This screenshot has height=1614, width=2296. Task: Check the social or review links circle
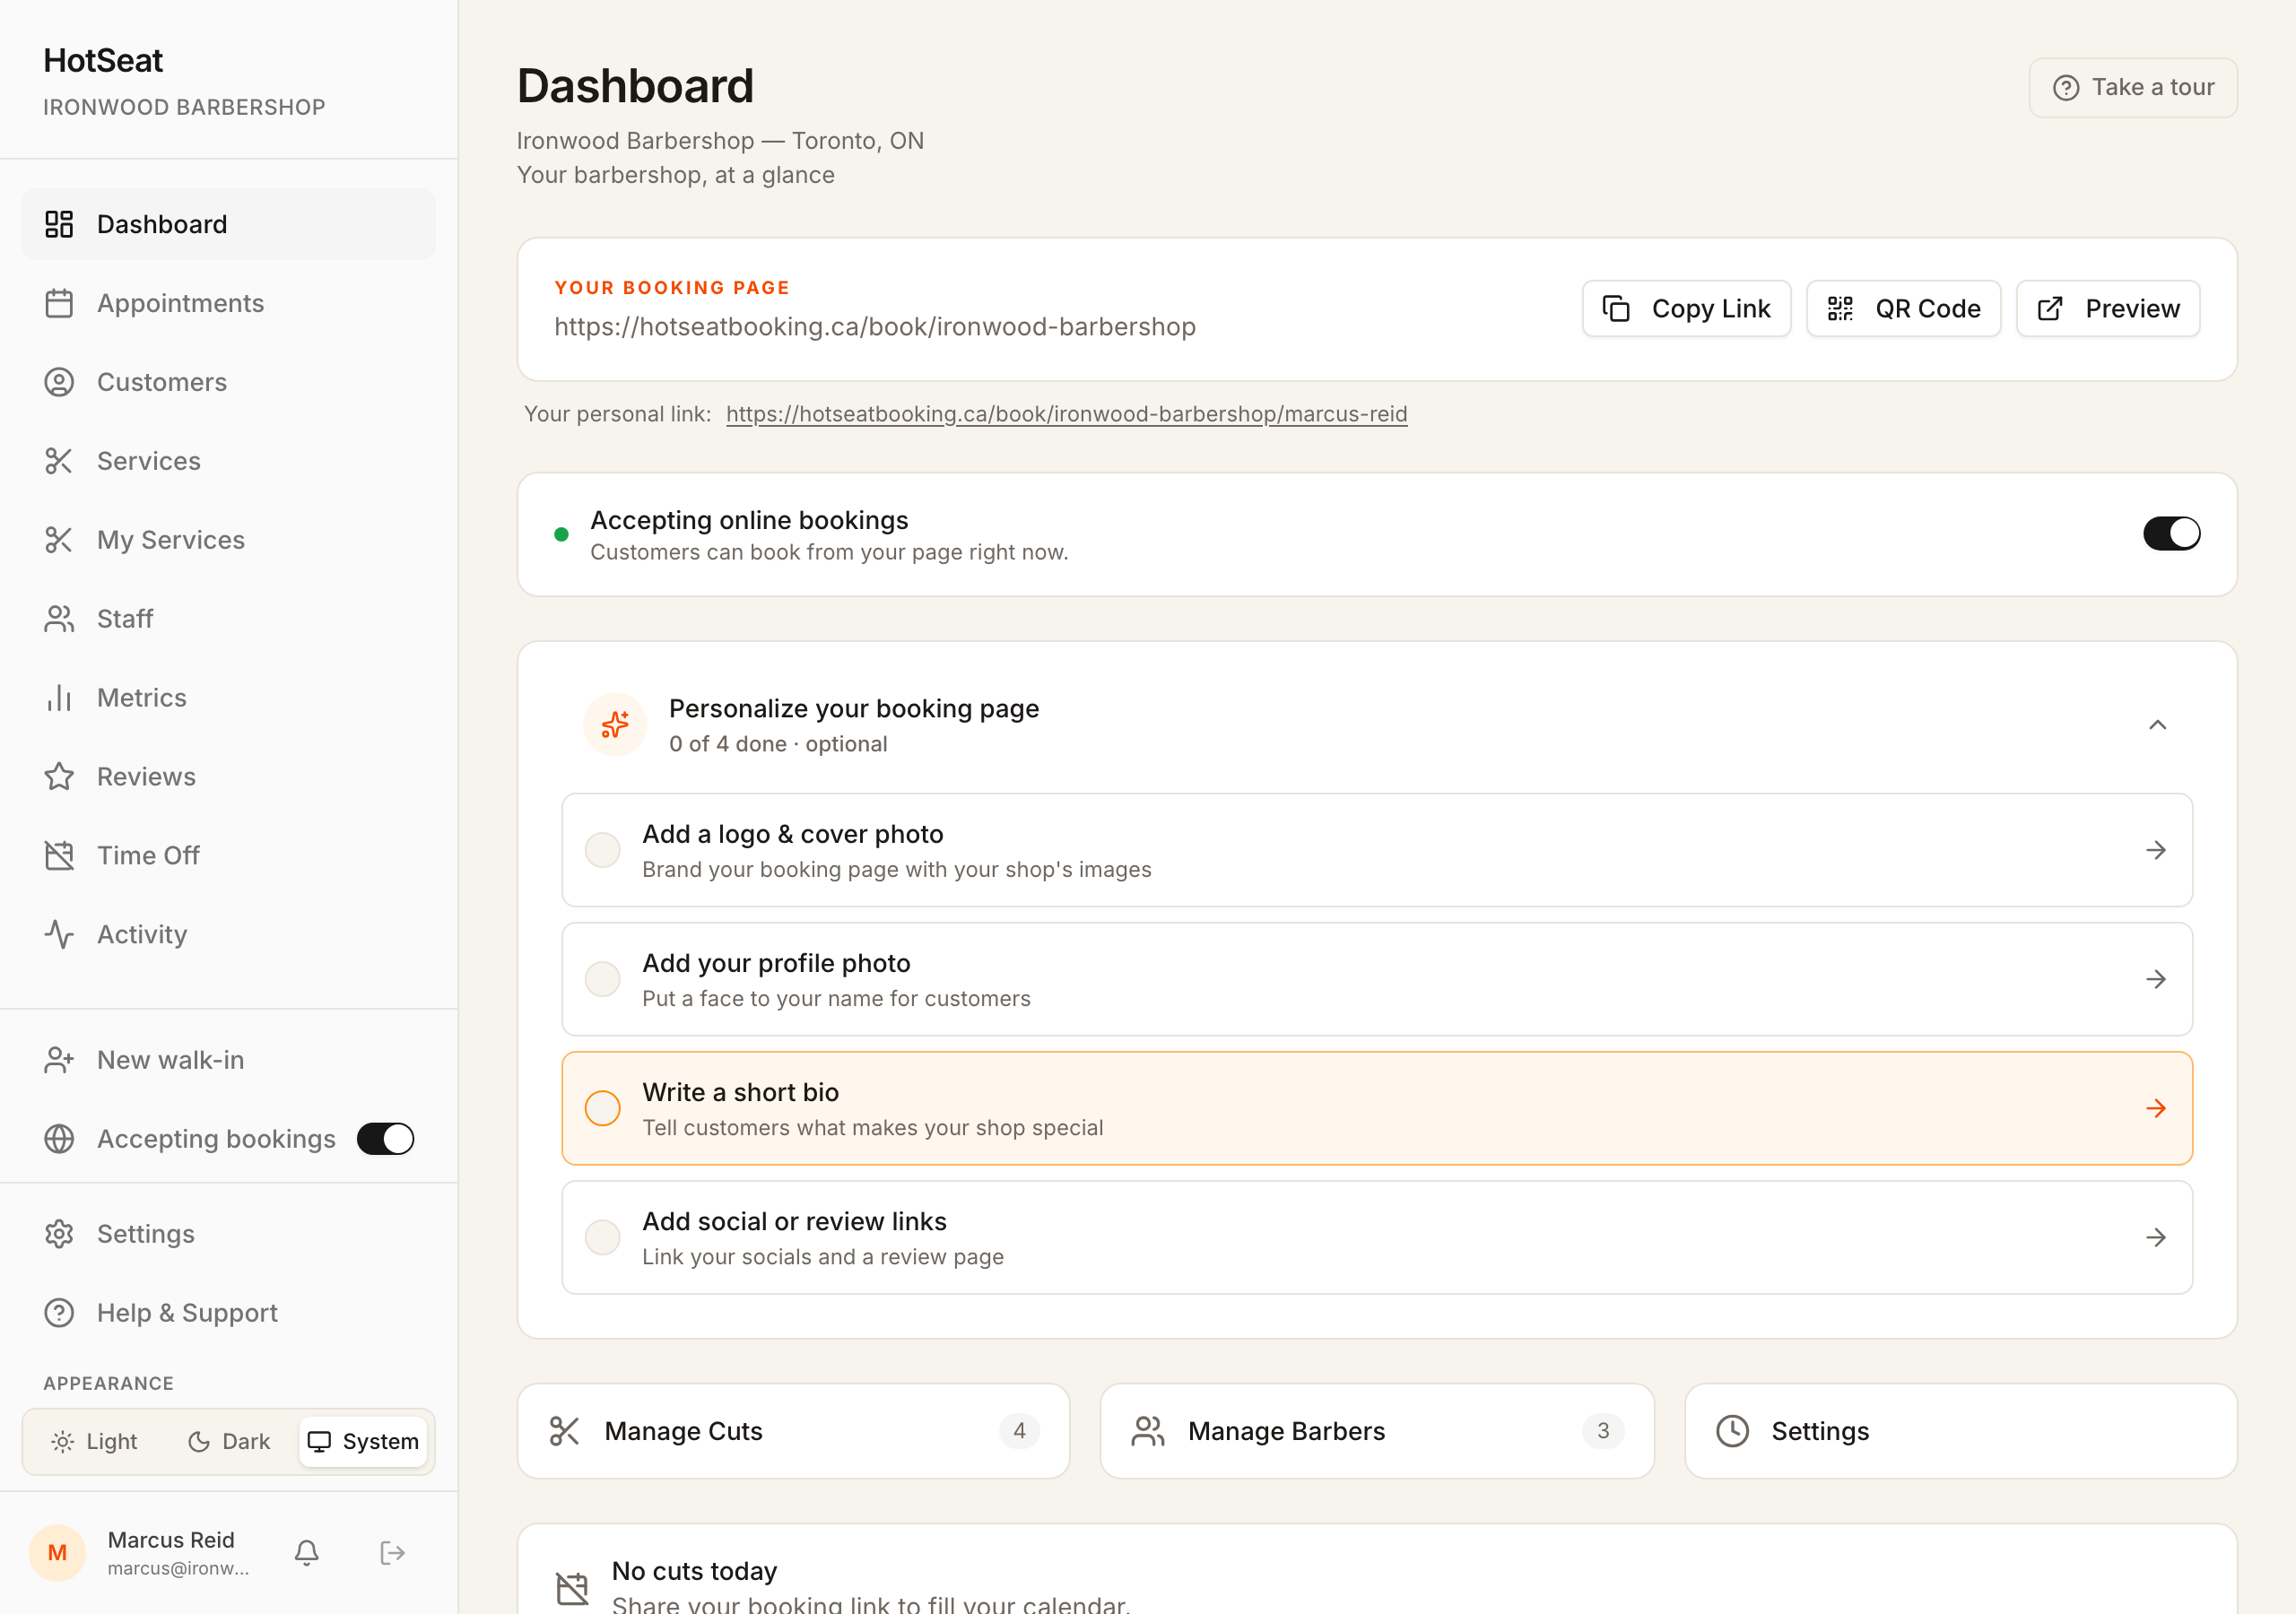(x=602, y=1238)
